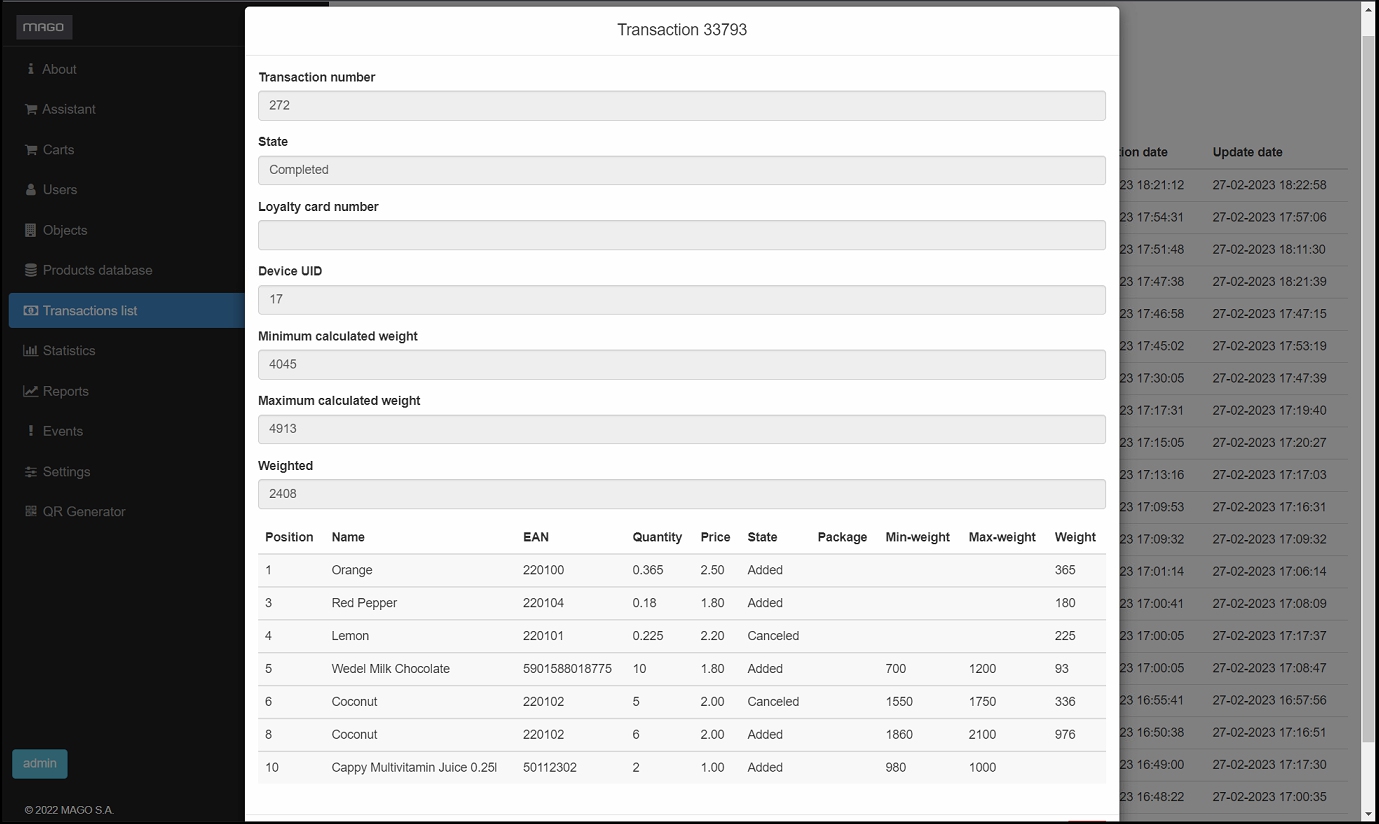Image resolution: width=1379 pixels, height=824 pixels.
Task: Click the Coconut name in position 6 row
Action: point(354,702)
